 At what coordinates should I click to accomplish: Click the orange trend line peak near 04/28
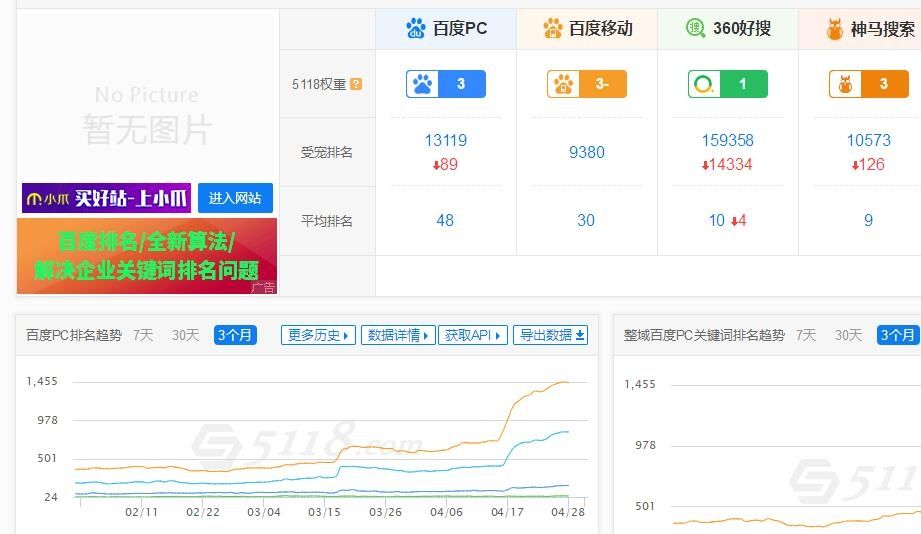tap(564, 382)
